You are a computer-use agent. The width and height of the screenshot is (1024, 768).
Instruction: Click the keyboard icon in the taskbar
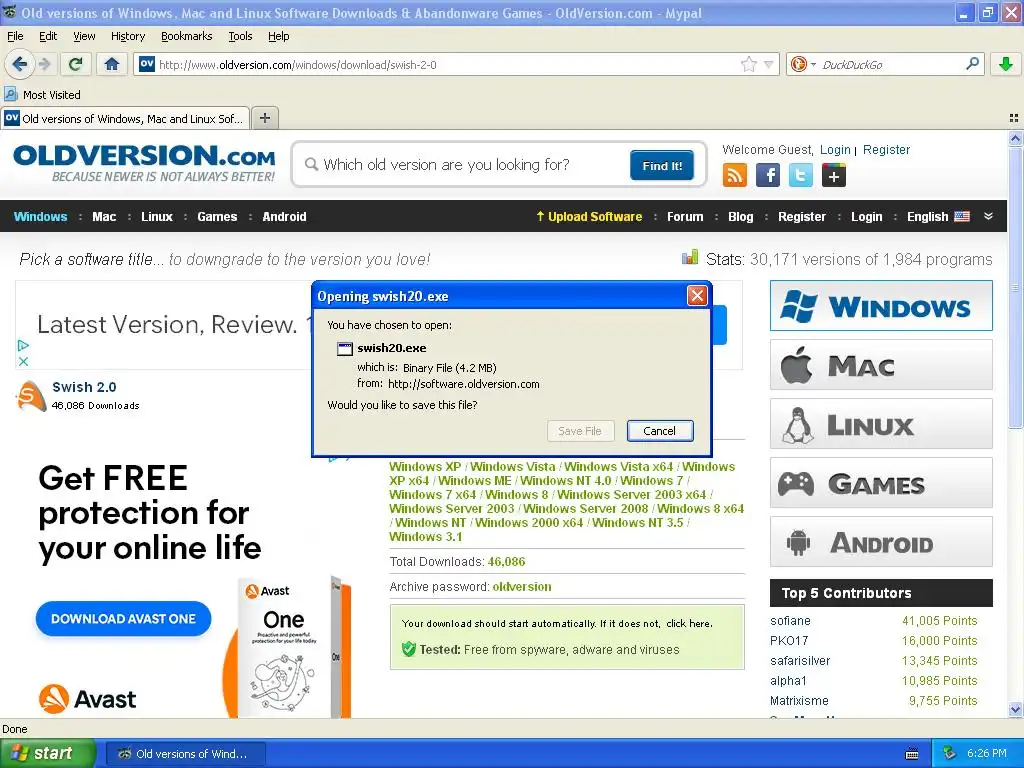[x=912, y=754]
